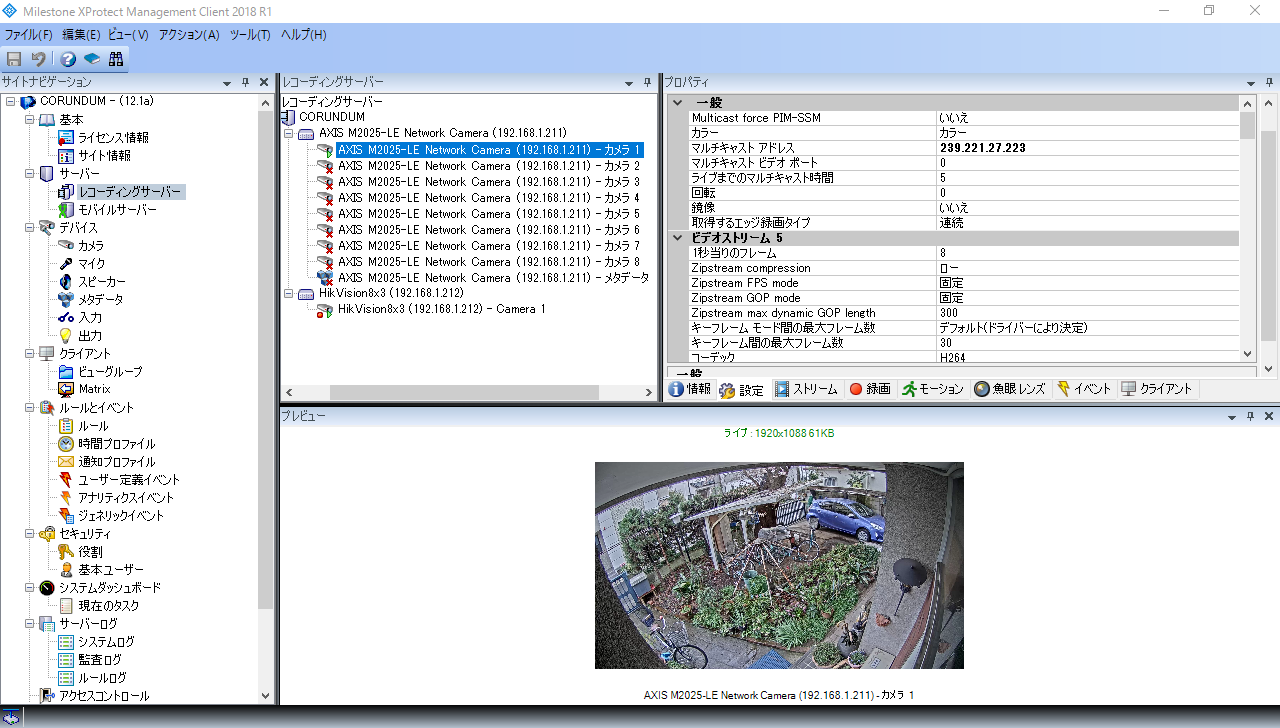The width and height of the screenshot is (1280, 728).
Task: Click the 入力 device icon
Action: coord(66,318)
